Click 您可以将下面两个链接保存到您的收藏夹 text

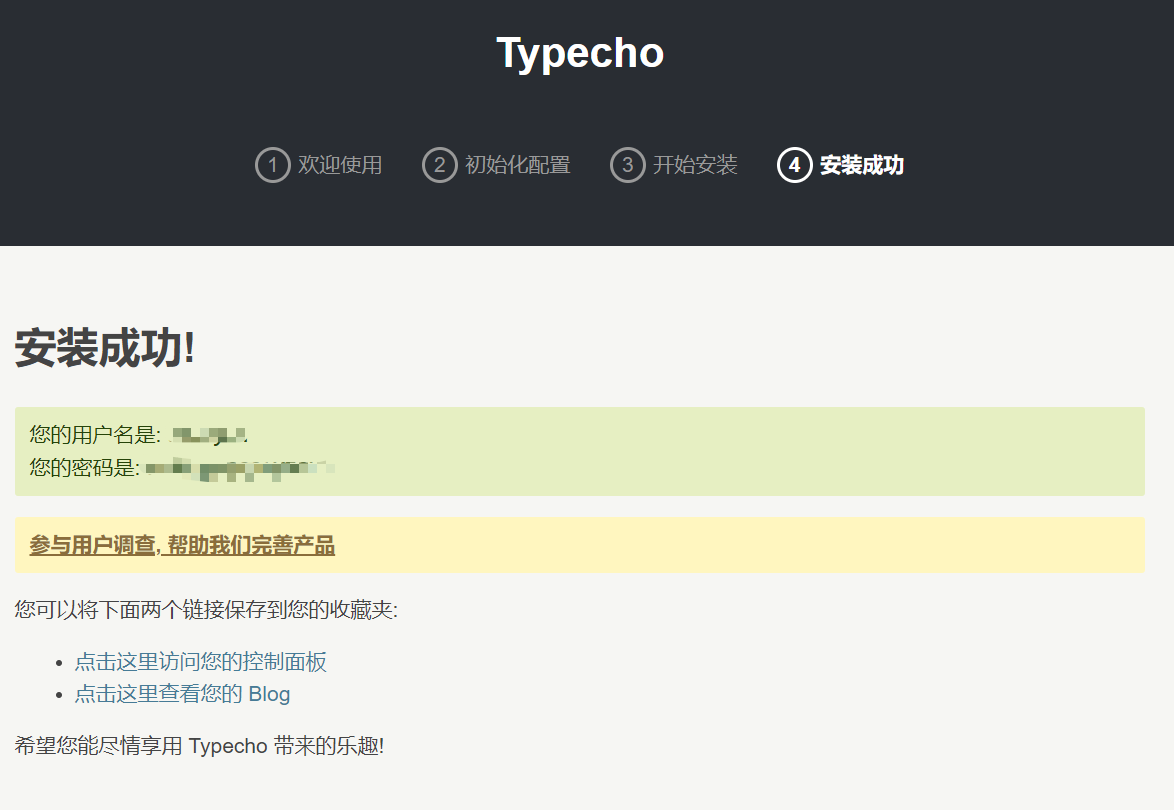(x=206, y=609)
